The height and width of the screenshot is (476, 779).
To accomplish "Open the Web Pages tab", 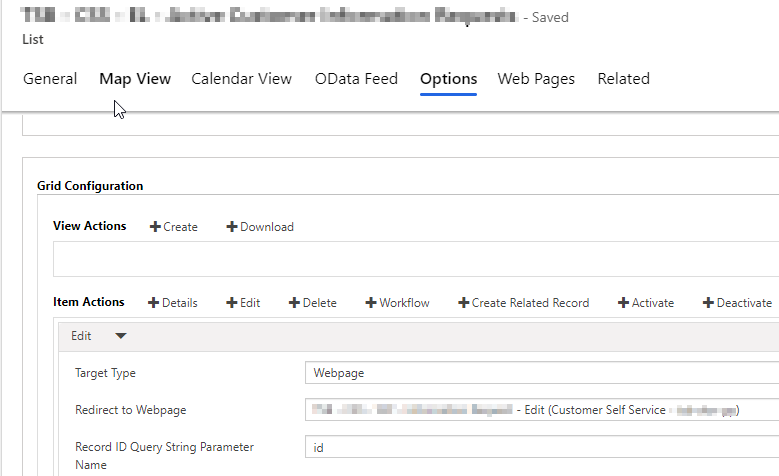I will [x=536, y=79].
